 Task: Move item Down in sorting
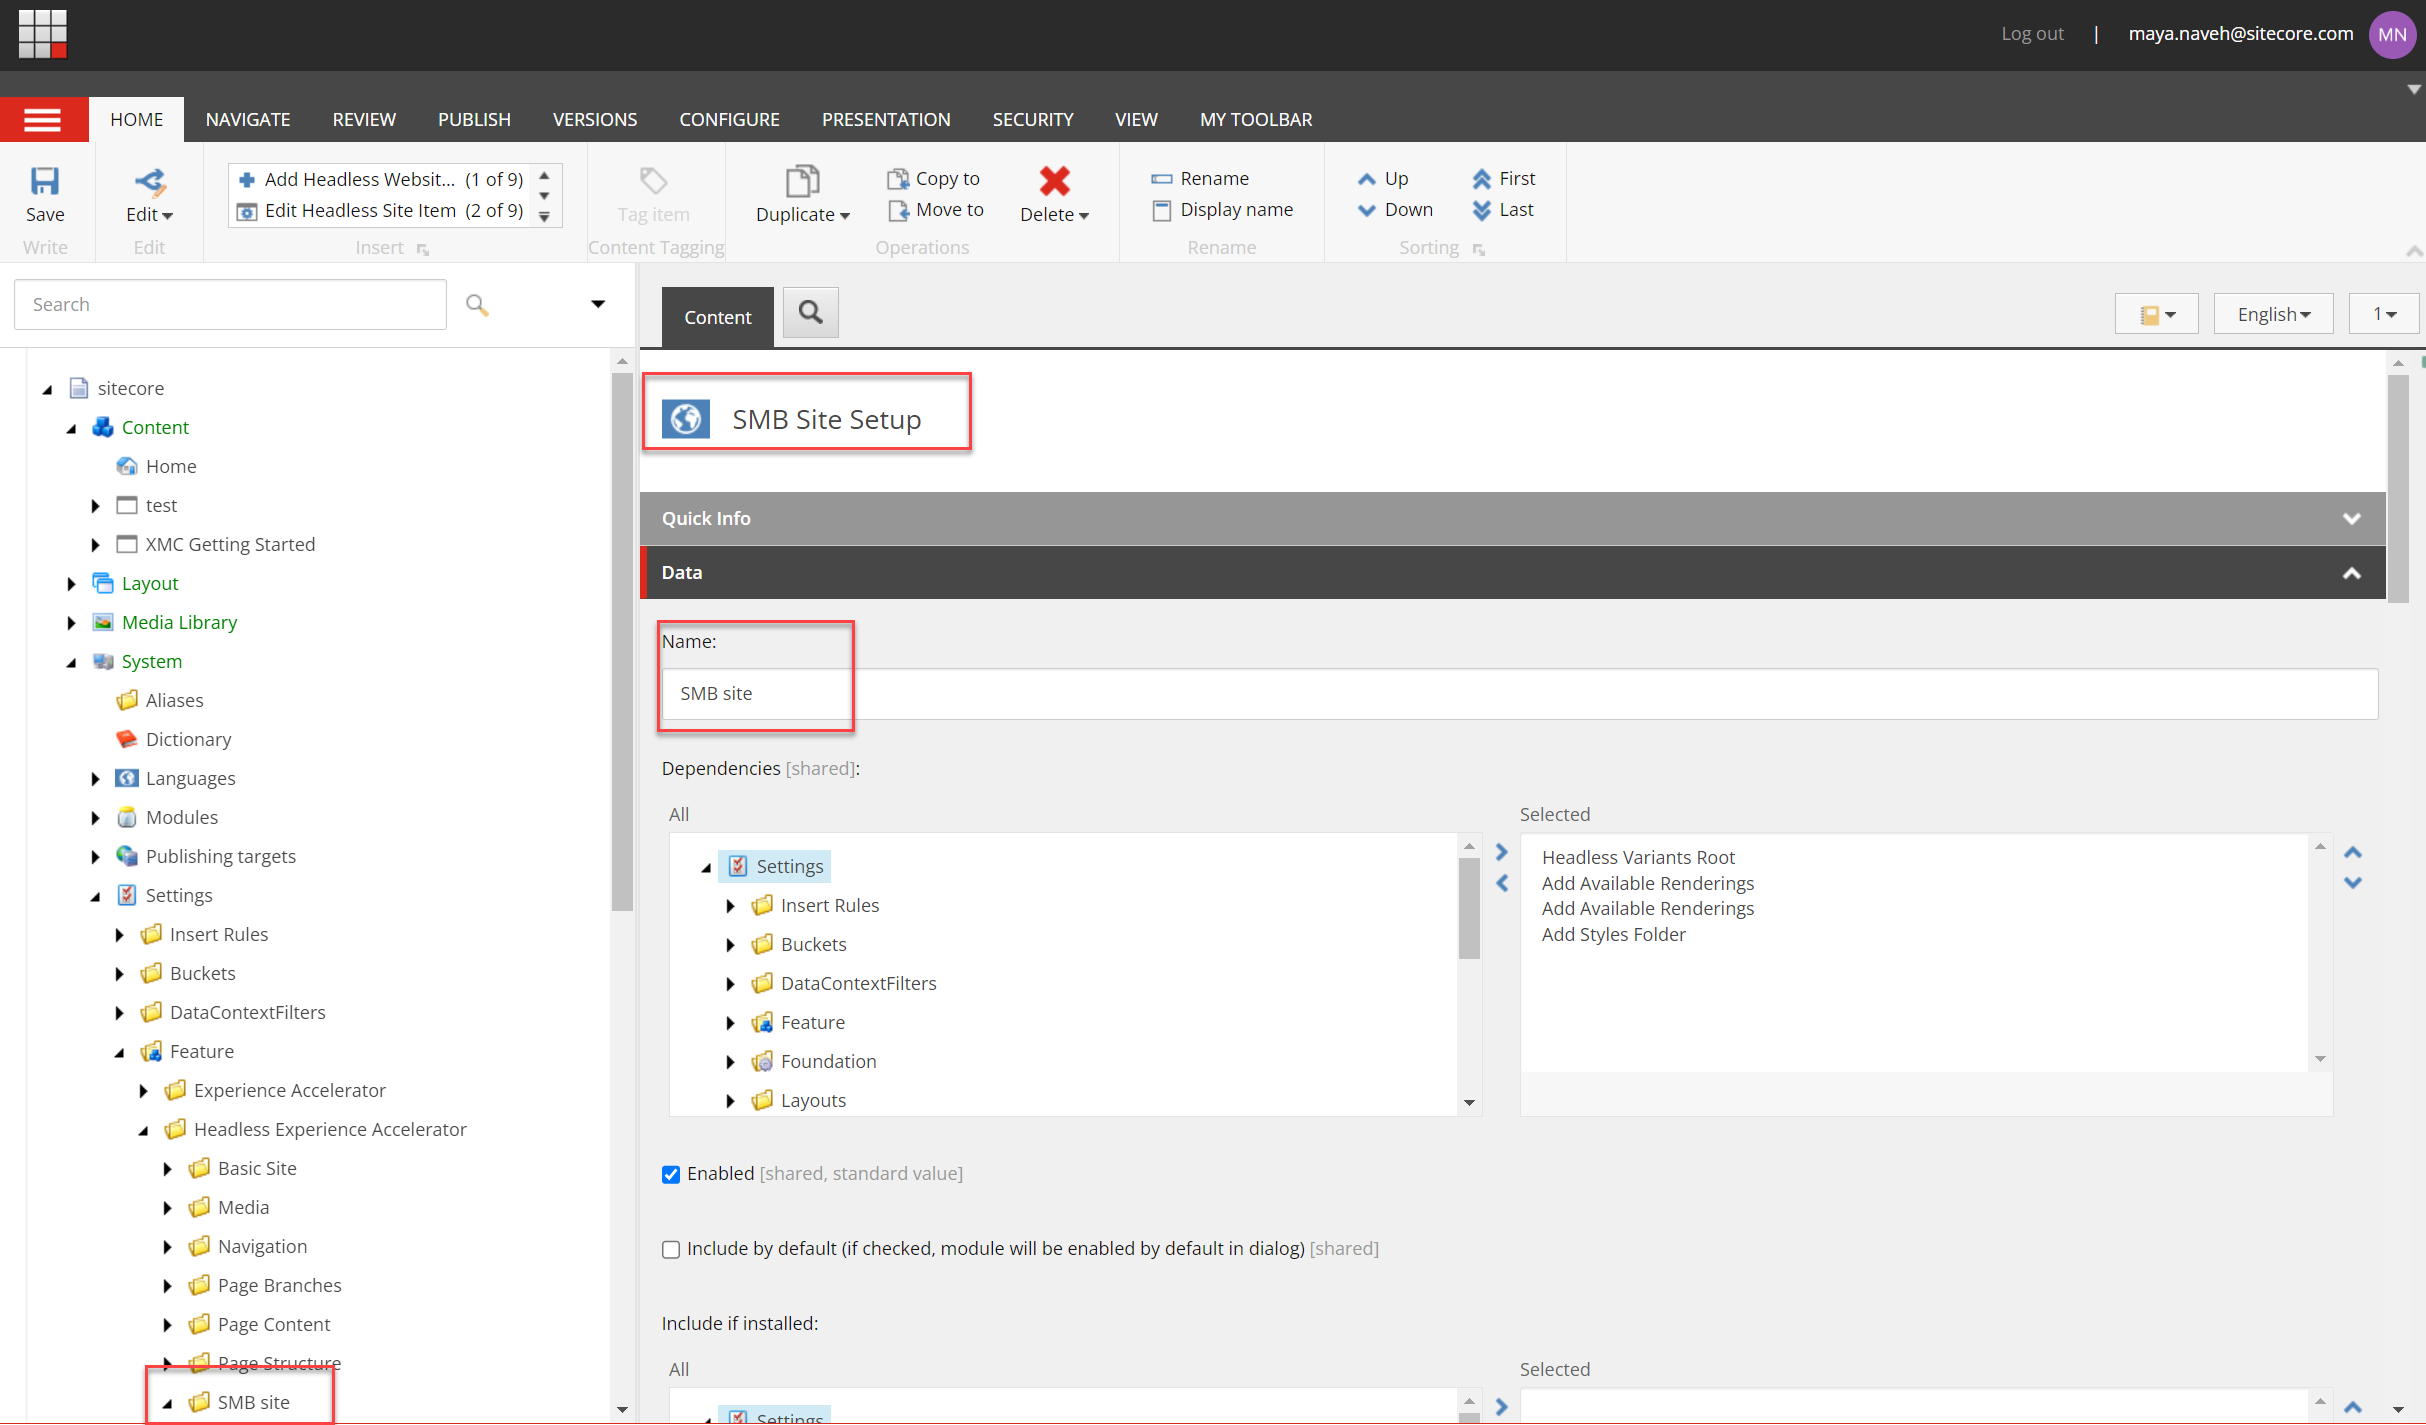[x=1395, y=209]
